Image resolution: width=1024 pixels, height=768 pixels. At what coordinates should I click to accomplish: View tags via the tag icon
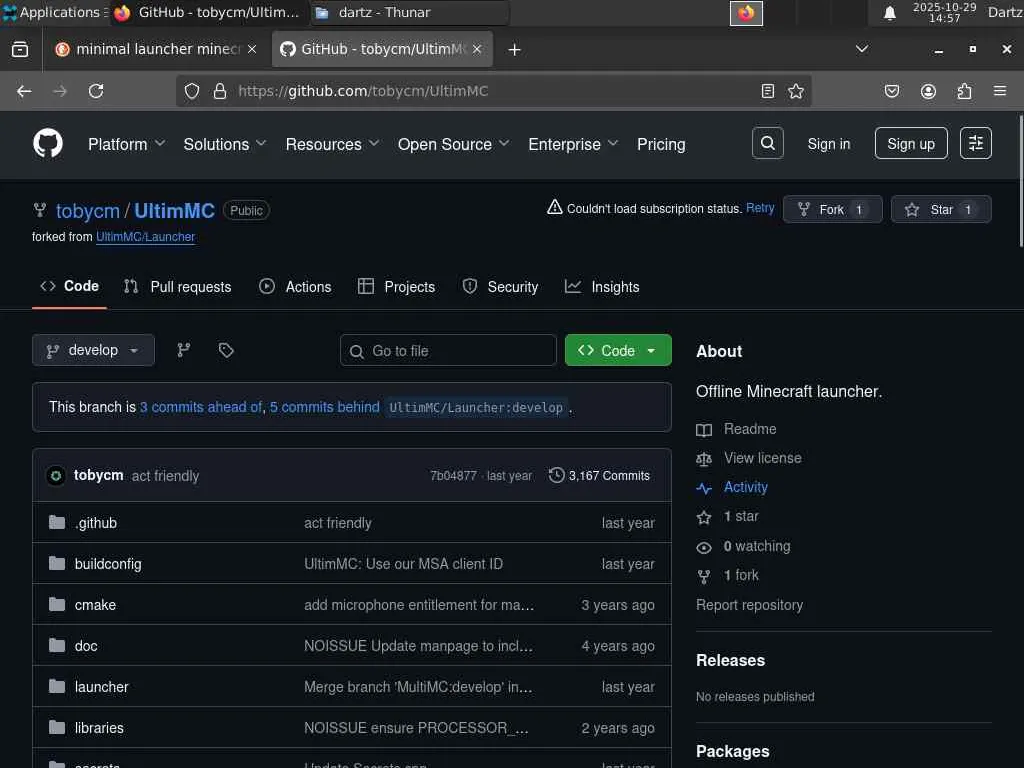click(226, 351)
